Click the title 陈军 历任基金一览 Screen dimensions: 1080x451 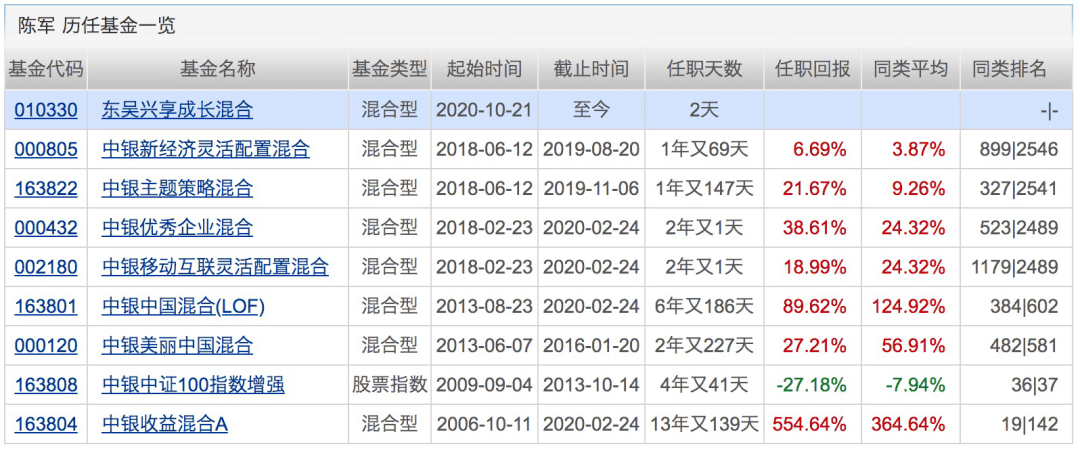pos(97,25)
